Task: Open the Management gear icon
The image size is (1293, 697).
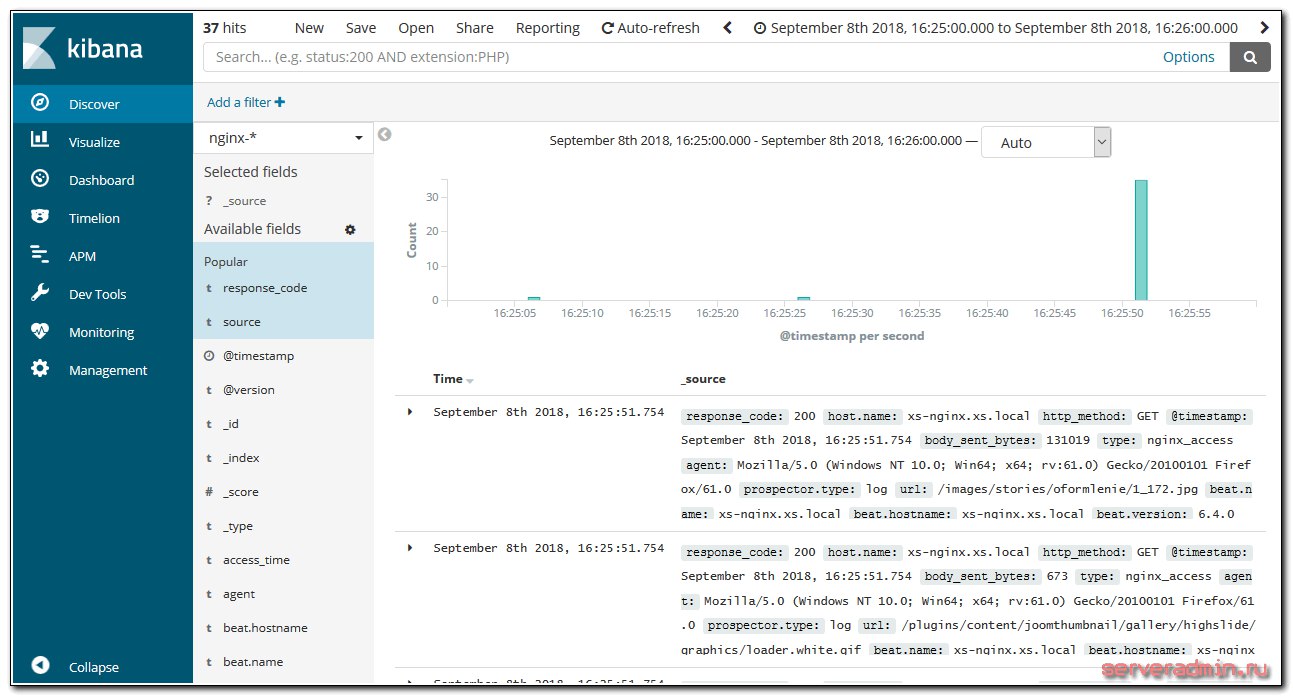Action: click(x=40, y=369)
